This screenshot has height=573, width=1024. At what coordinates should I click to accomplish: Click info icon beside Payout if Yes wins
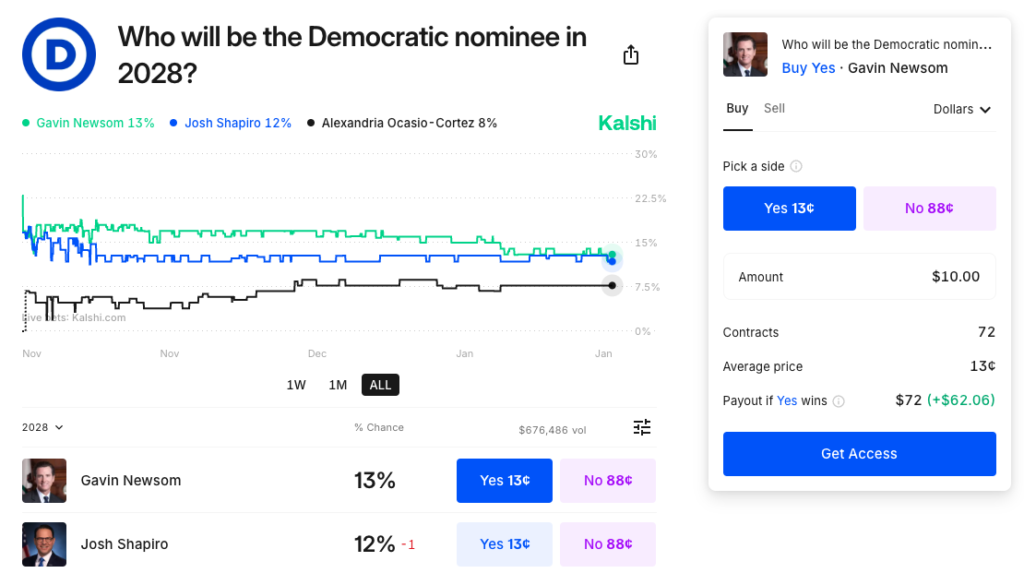click(x=838, y=401)
